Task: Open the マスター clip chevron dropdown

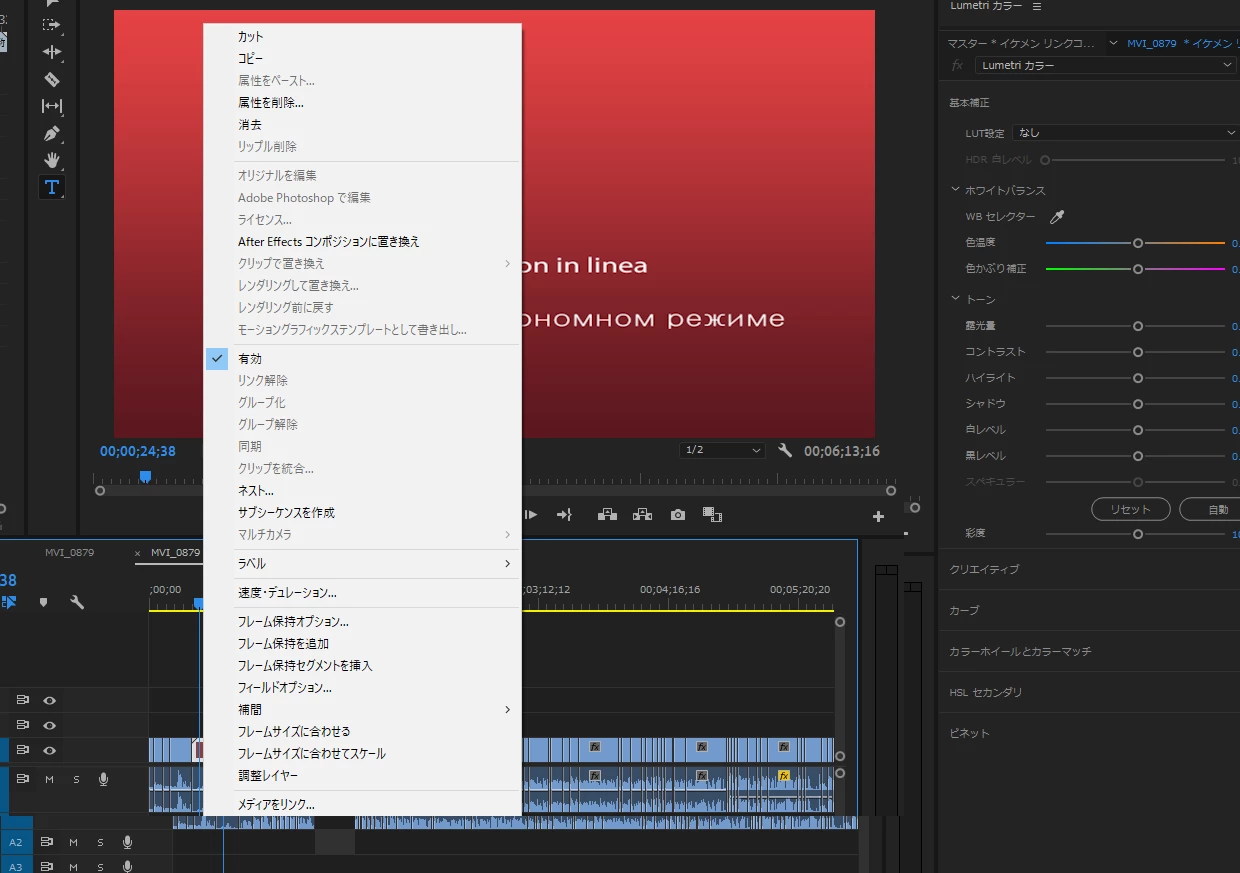Action: click(1113, 43)
